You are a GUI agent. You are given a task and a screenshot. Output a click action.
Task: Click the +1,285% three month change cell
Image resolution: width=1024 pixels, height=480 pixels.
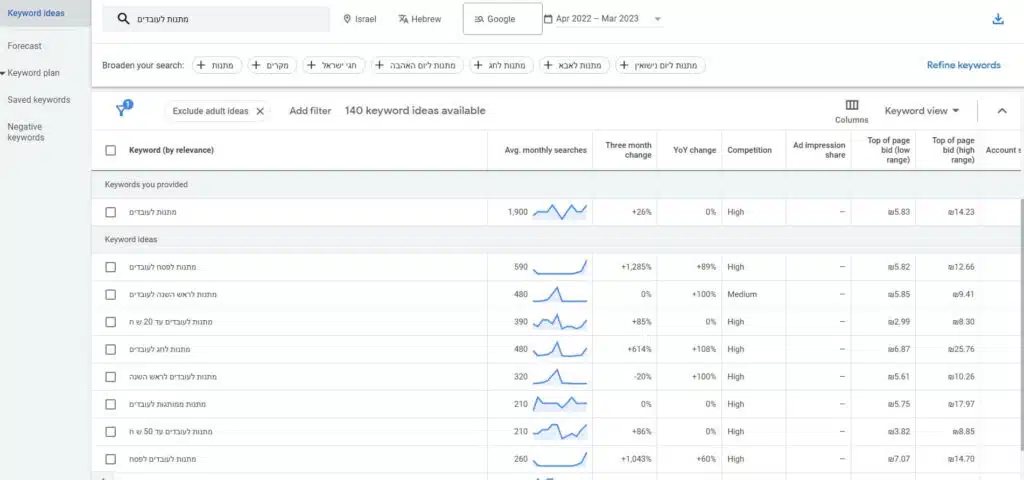[636, 267]
